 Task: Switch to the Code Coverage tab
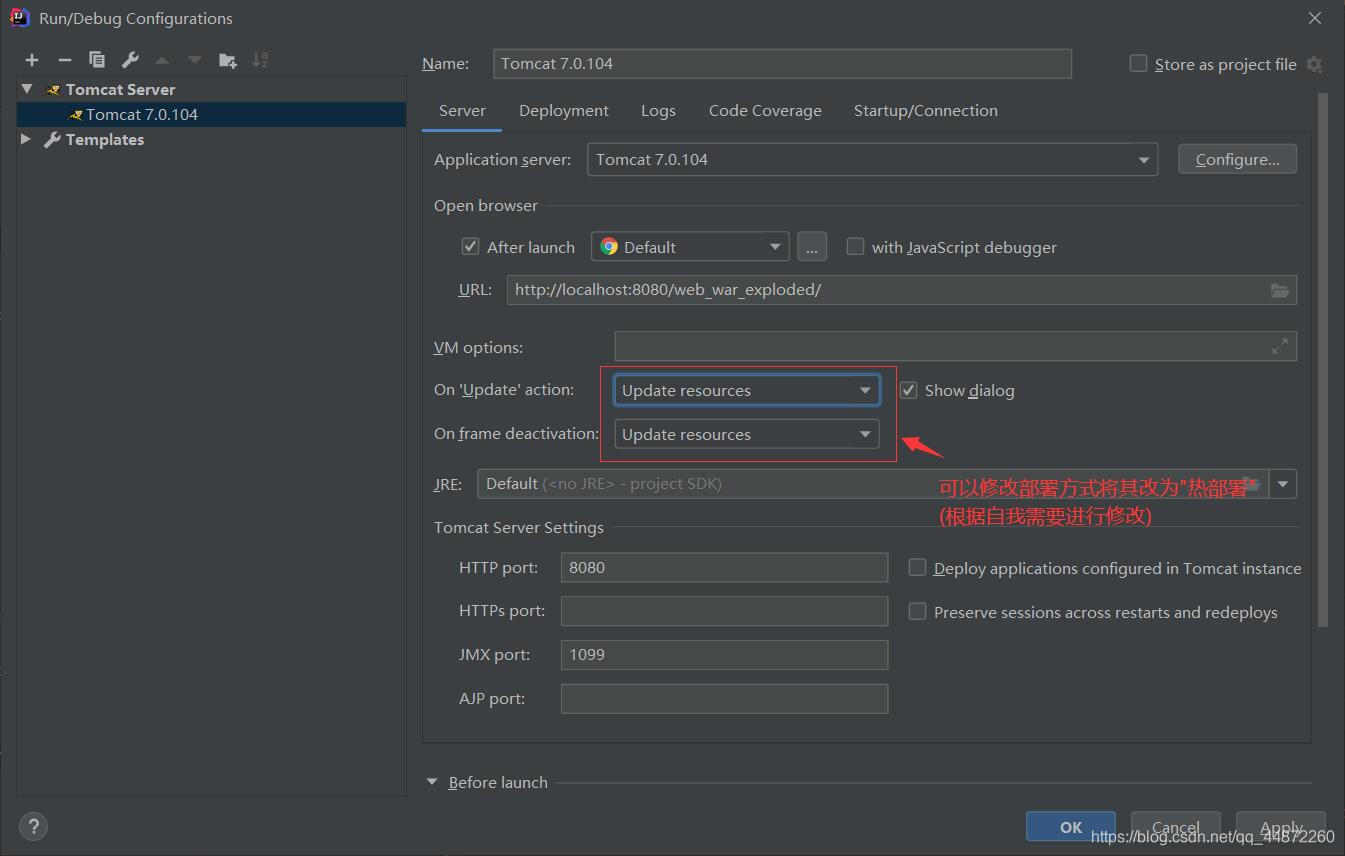(765, 111)
